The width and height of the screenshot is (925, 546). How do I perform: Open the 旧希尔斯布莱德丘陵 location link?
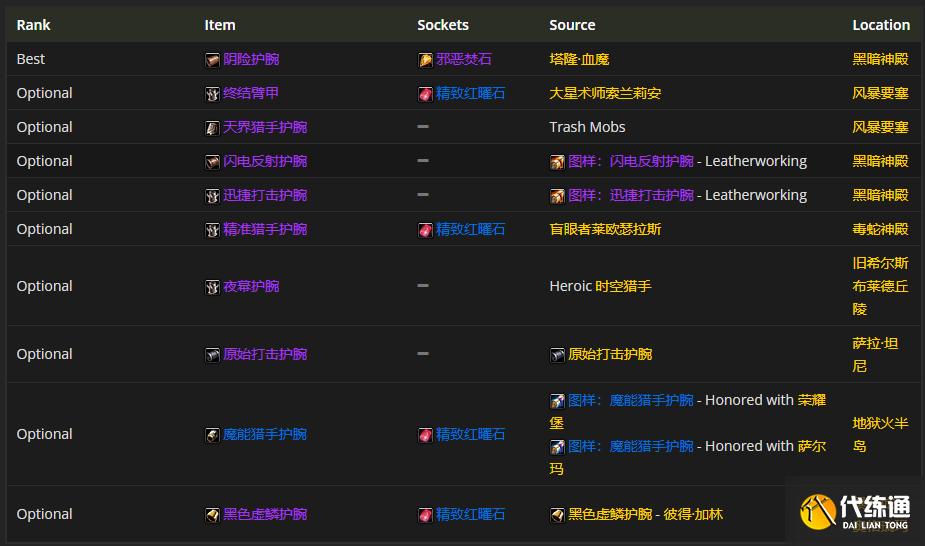click(880, 286)
